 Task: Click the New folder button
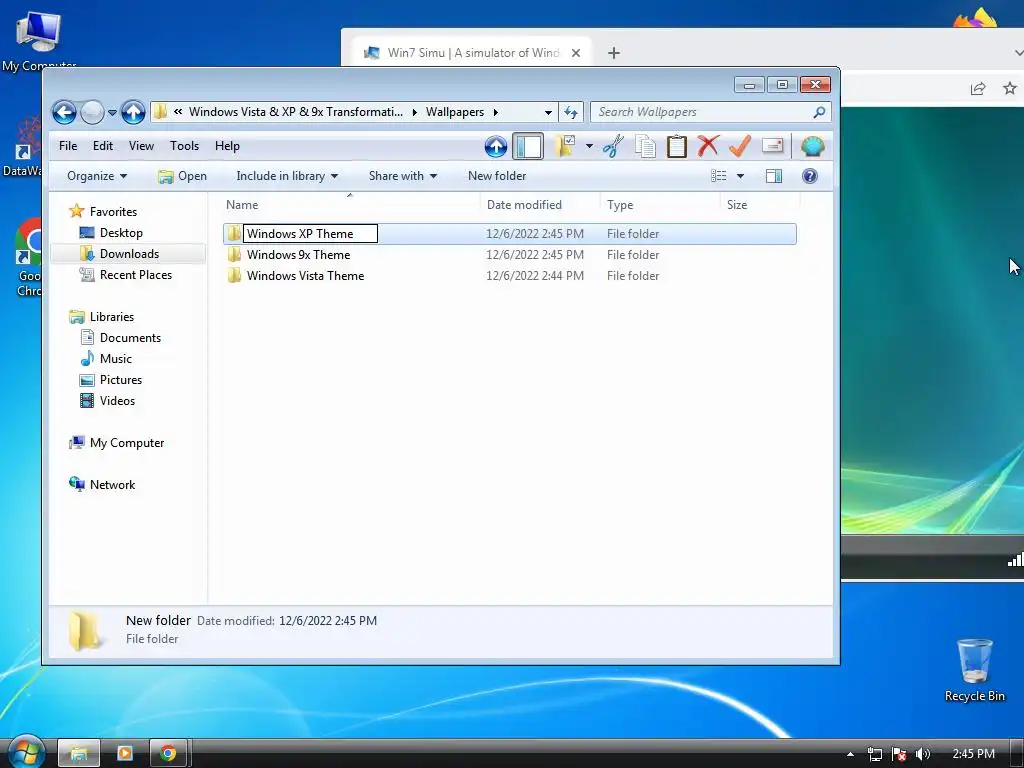coord(497,176)
